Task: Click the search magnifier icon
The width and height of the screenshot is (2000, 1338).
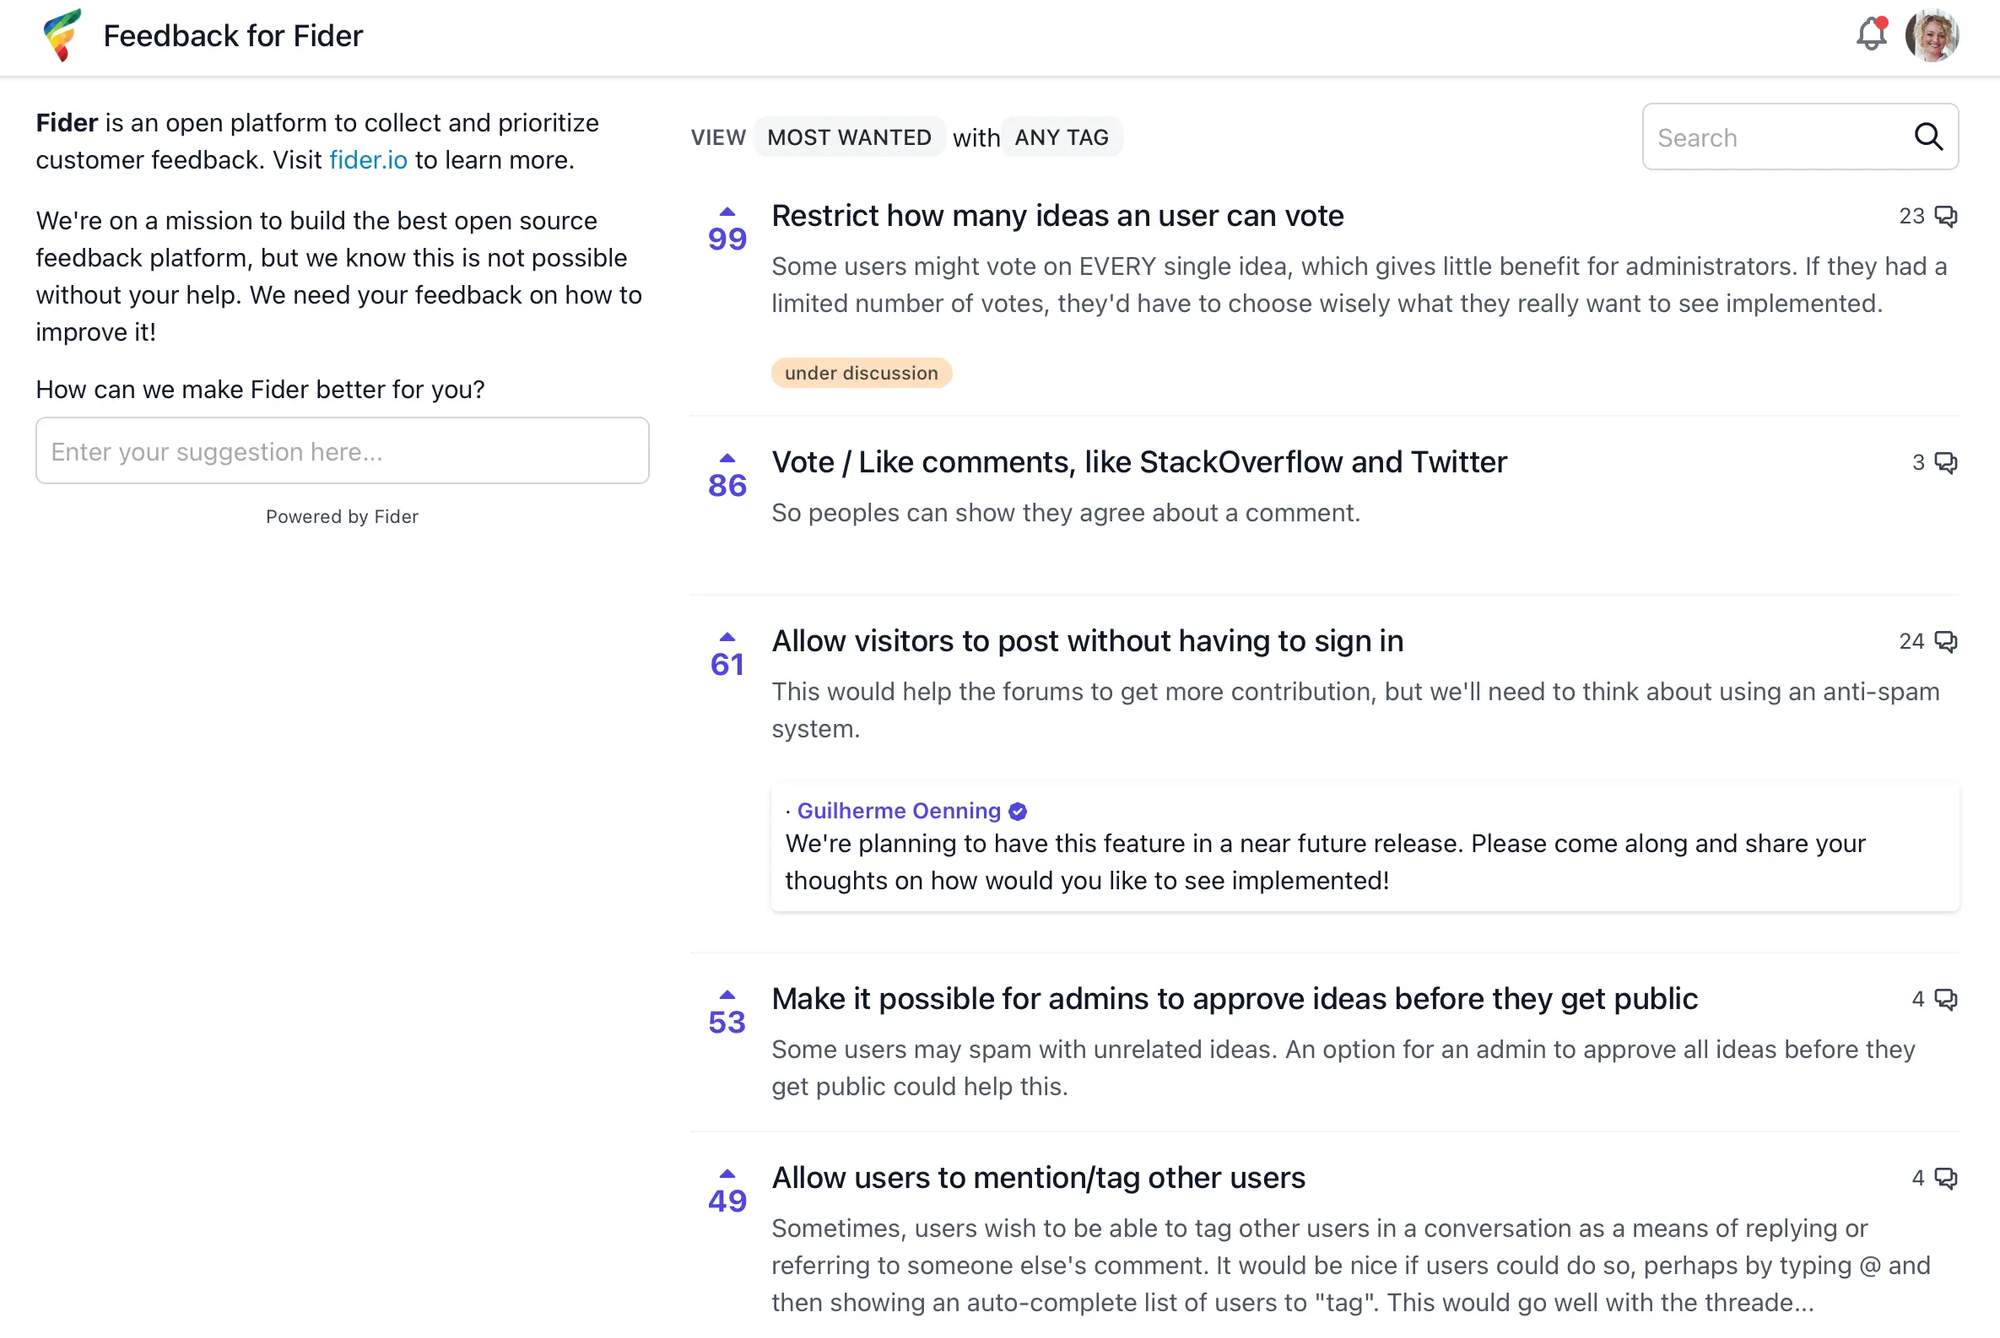Action: tap(1929, 137)
